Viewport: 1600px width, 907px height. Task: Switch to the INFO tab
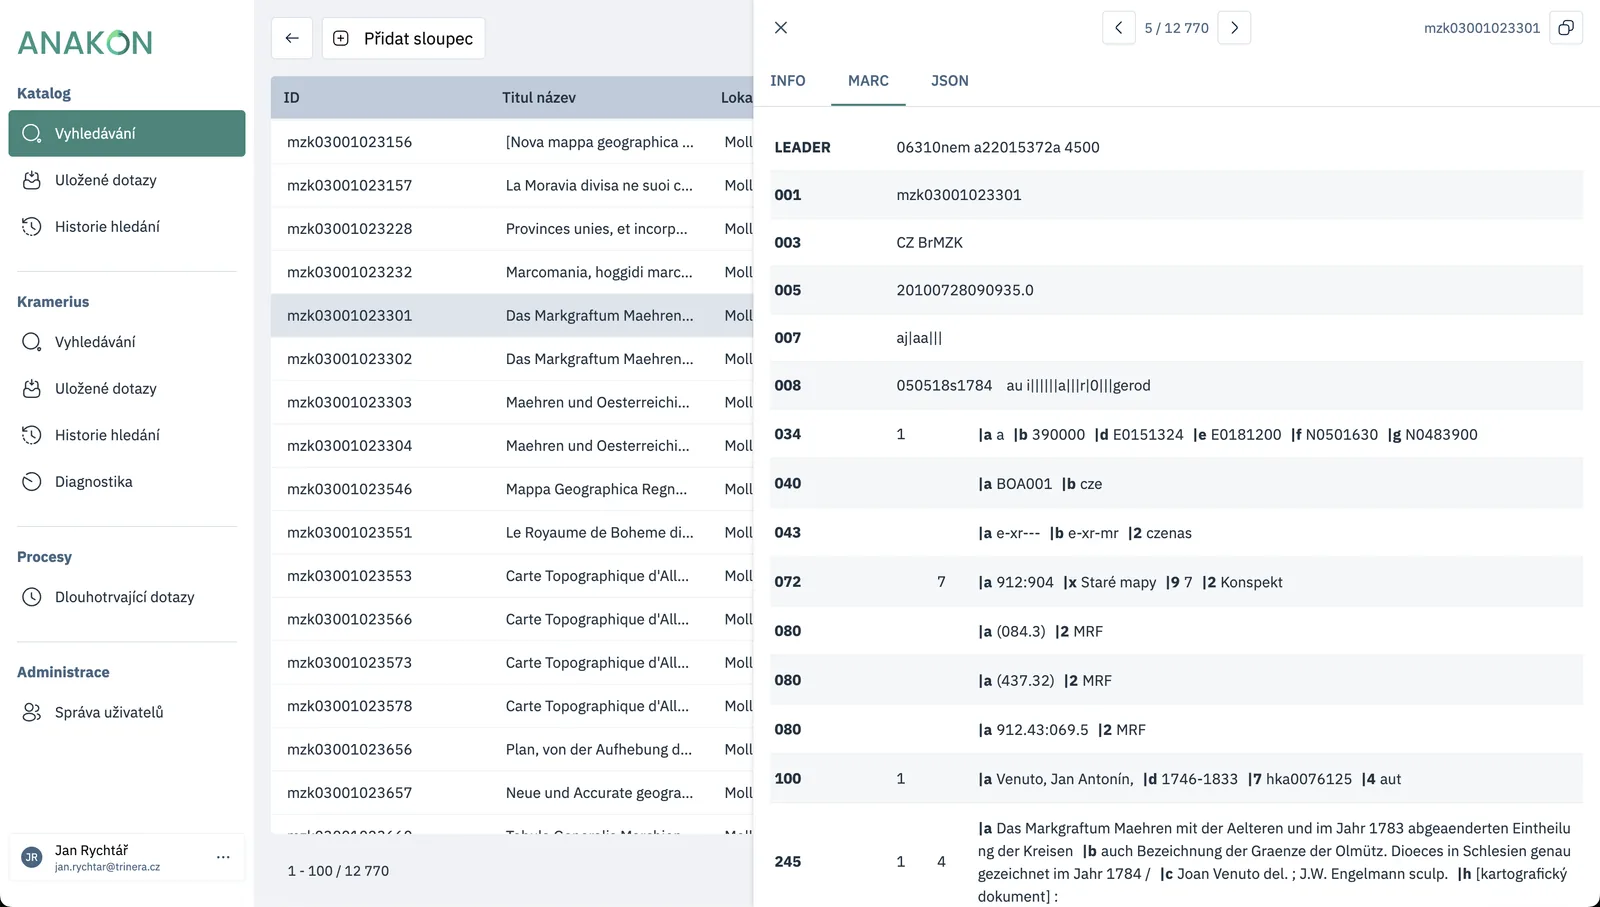[788, 81]
